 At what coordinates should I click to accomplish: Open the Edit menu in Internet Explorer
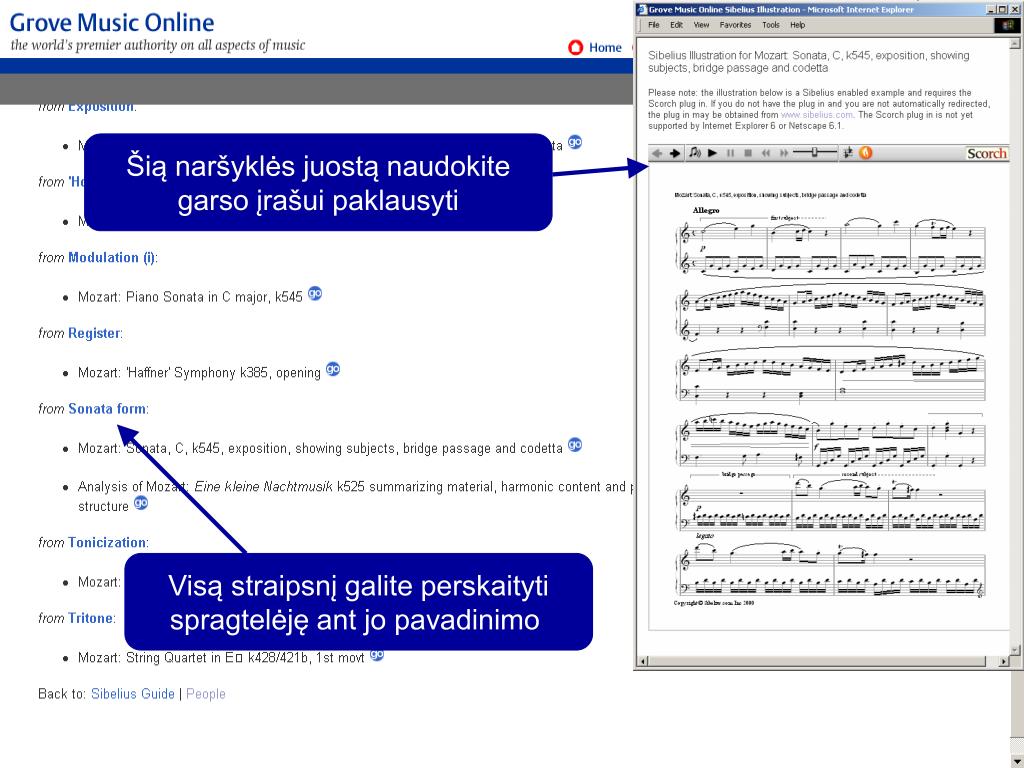pos(676,25)
